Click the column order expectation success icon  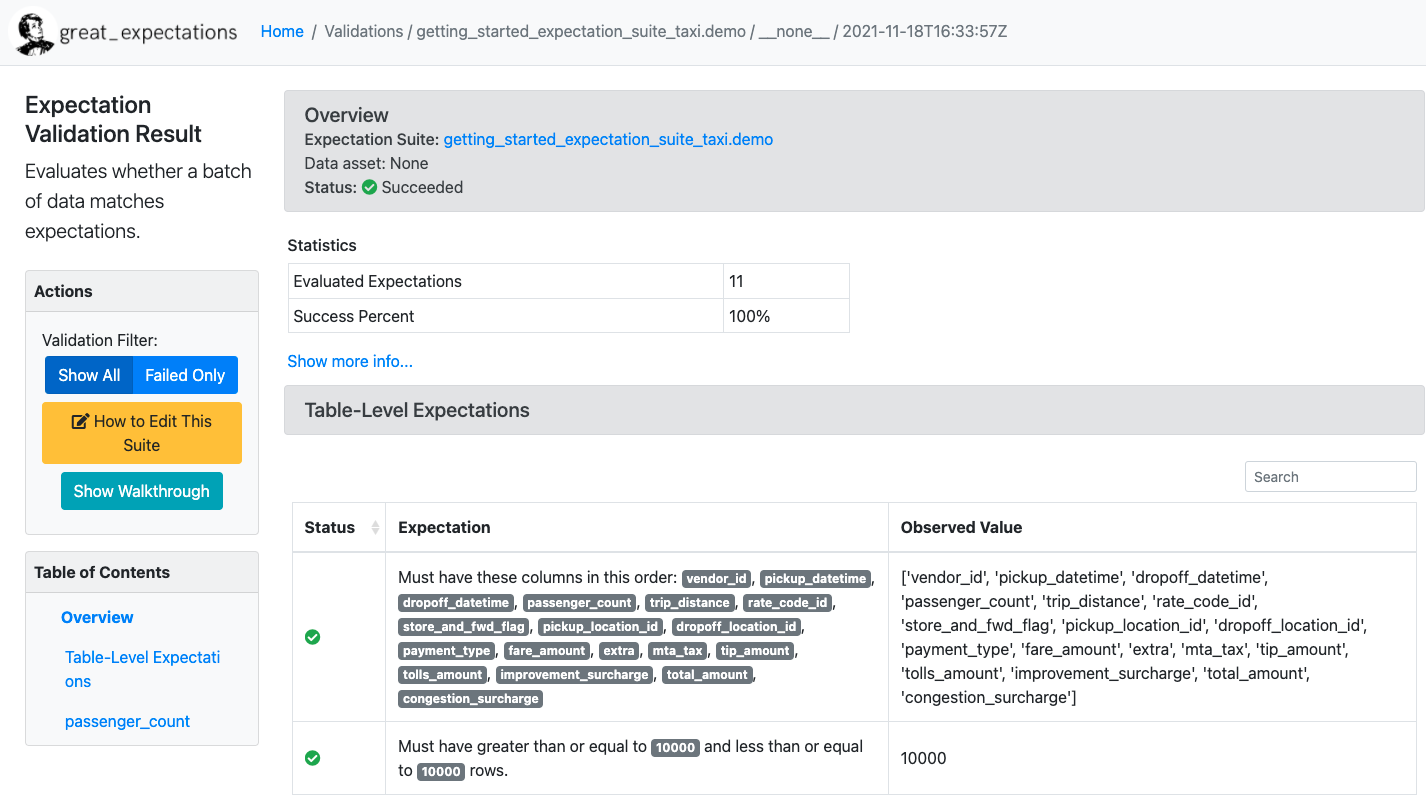tap(312, 637)
